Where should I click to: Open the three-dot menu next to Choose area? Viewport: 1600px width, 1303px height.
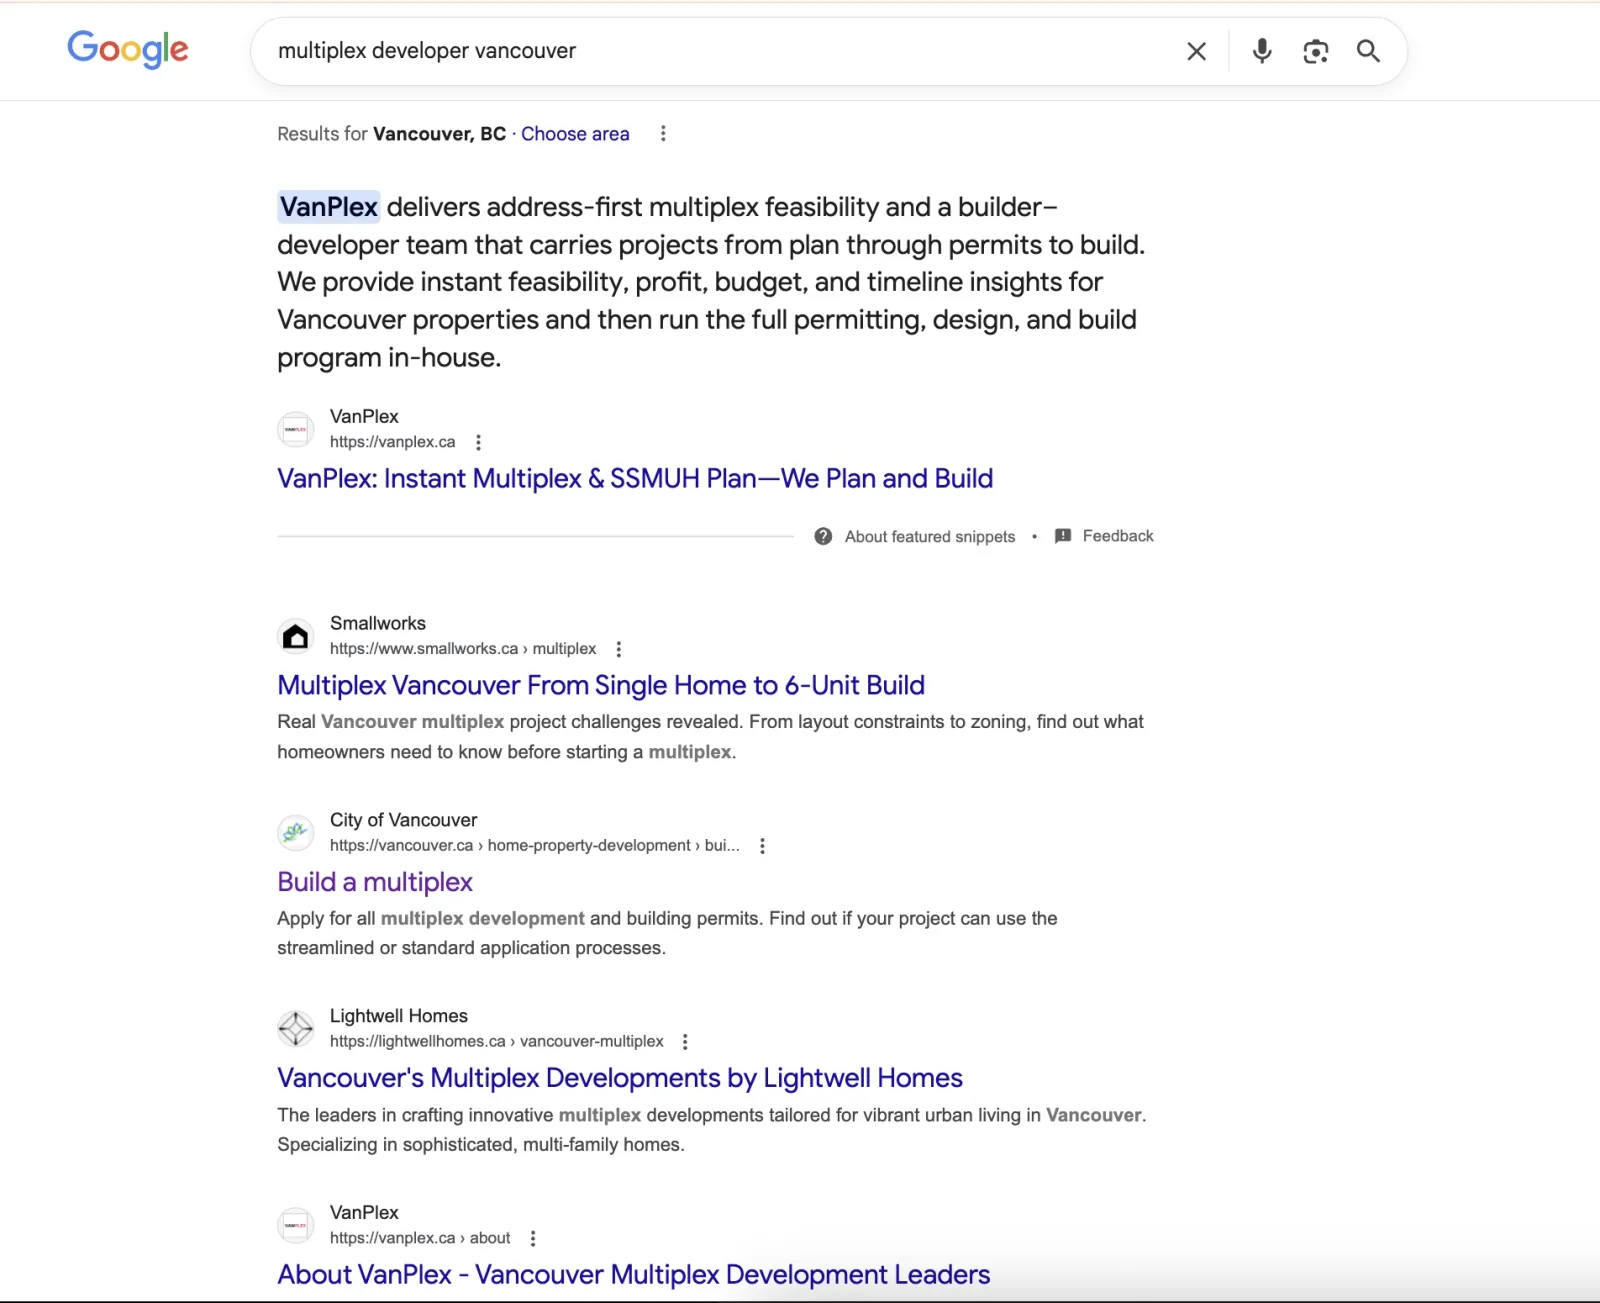coord(663,134)
